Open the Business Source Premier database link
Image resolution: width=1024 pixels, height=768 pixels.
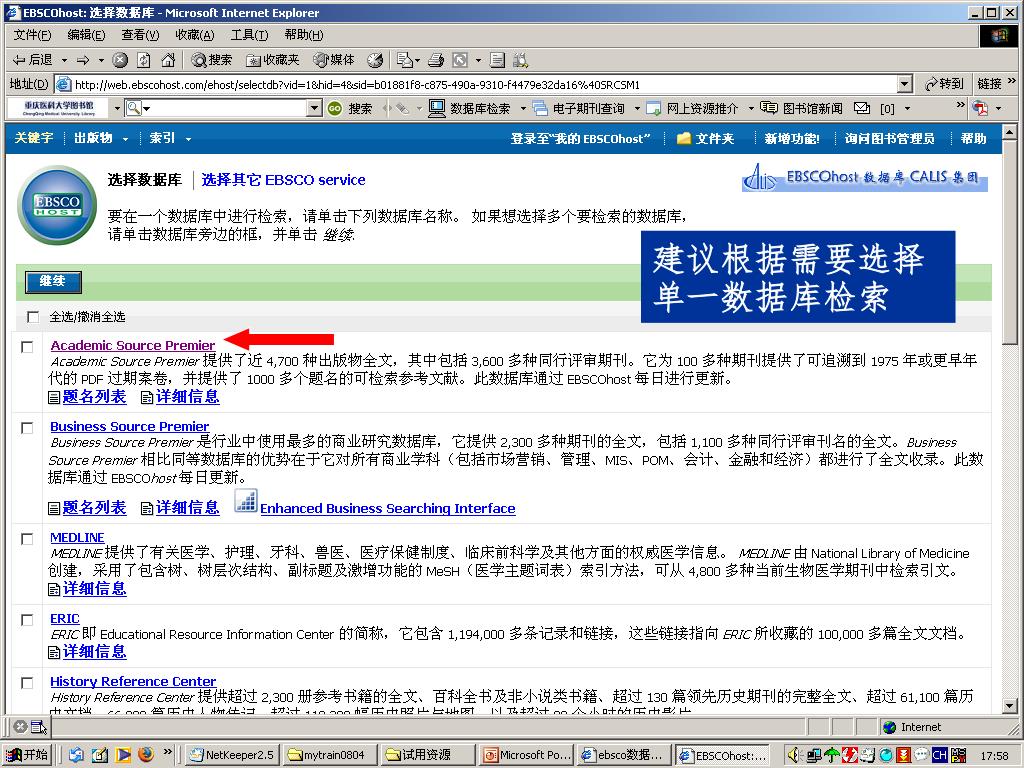click(129, 426)
